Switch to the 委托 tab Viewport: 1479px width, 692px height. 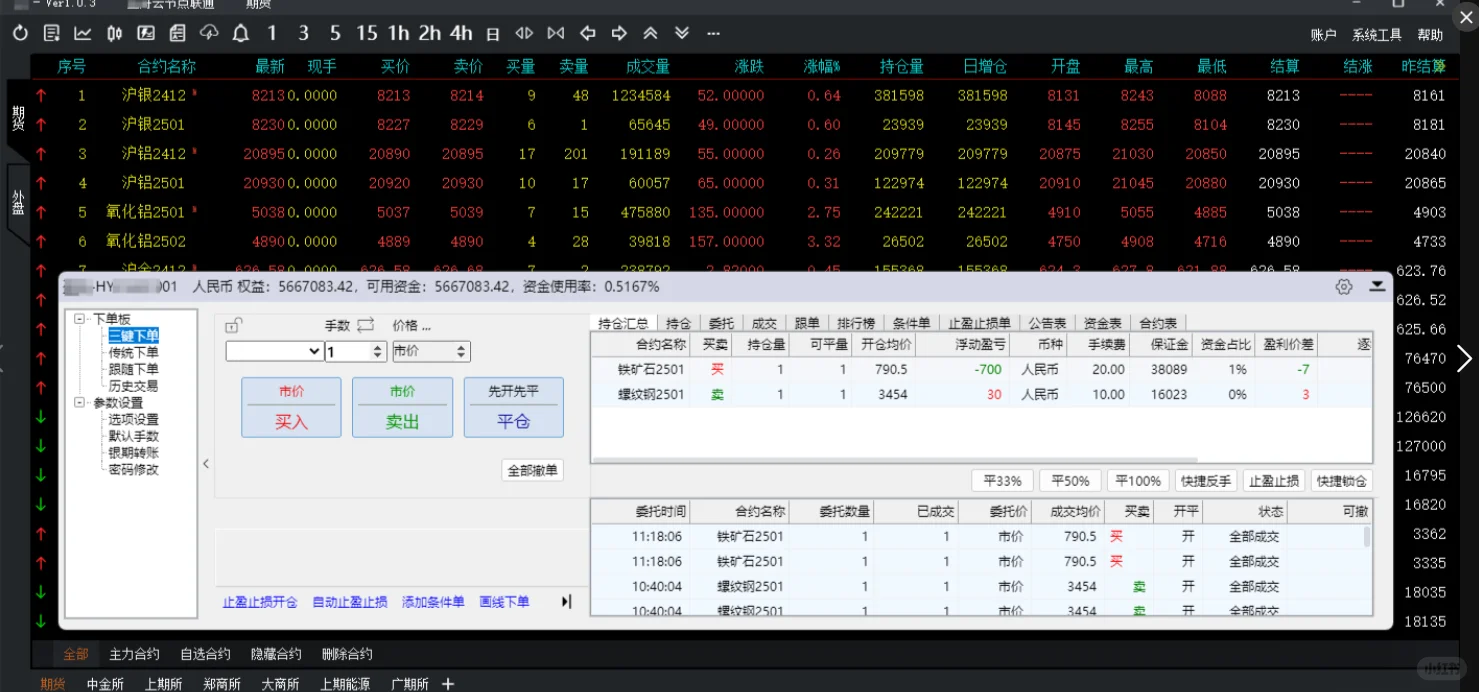[x=721, y=323]
